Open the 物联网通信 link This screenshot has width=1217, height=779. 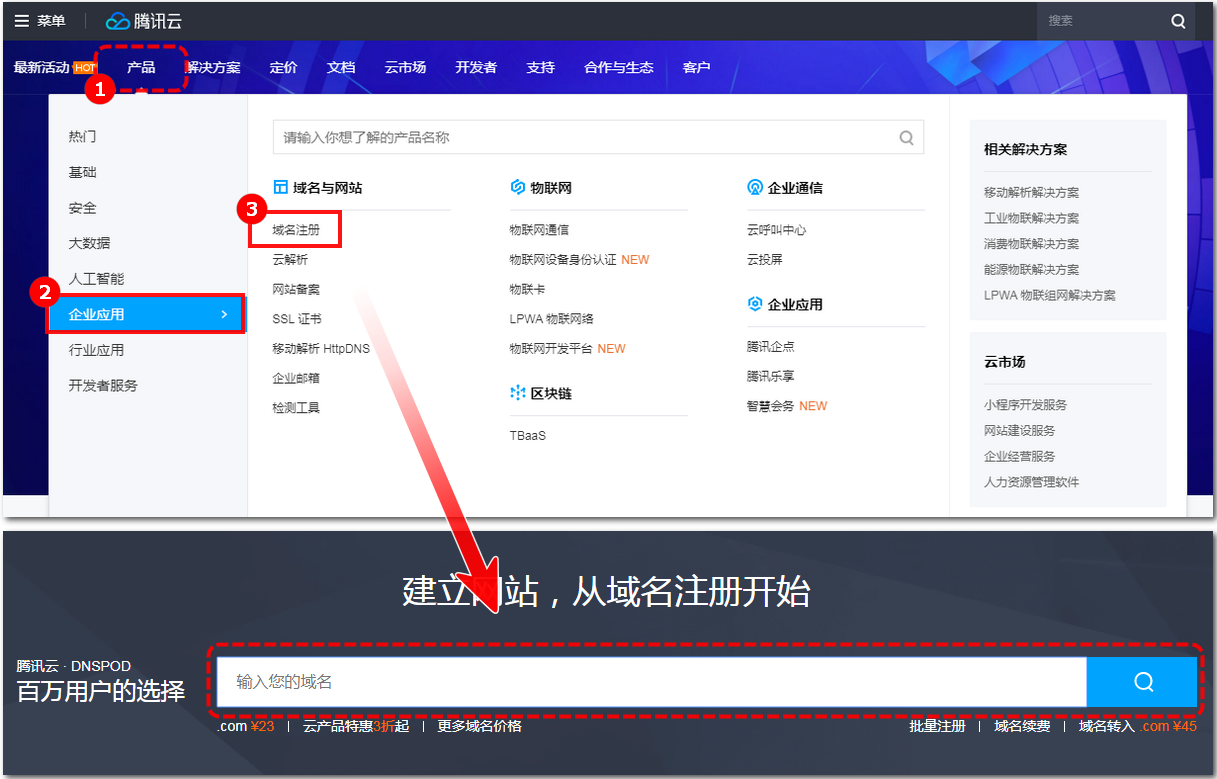coord(539,230)
